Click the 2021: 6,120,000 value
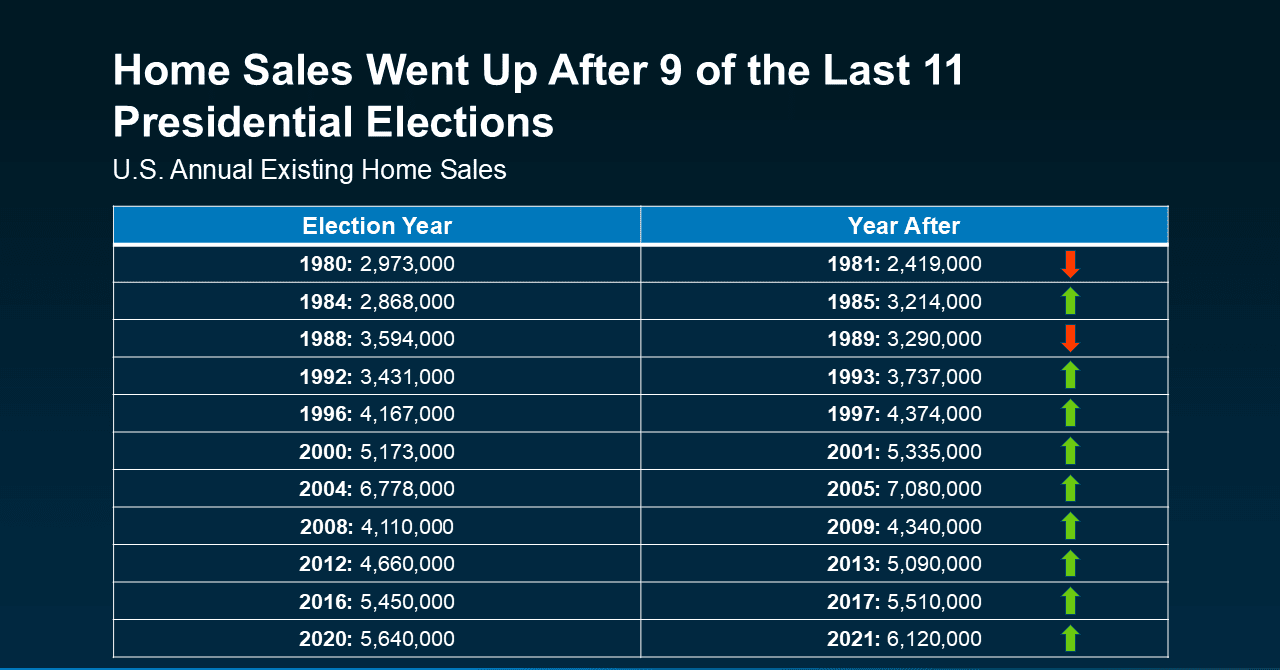This screenshot has height=670, width=1280. coord(904,639)
